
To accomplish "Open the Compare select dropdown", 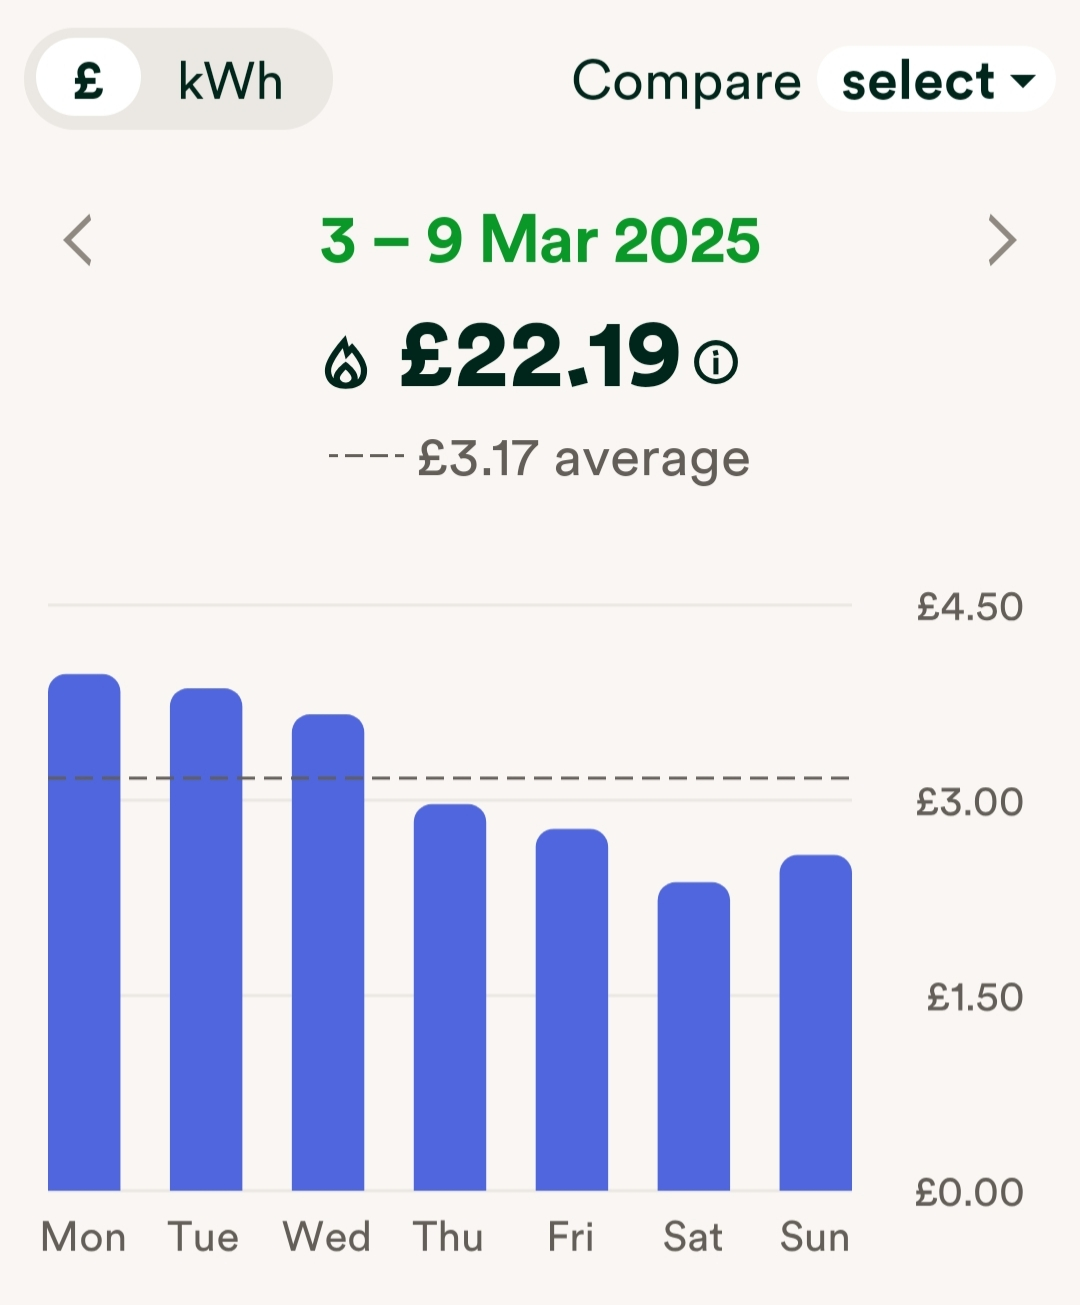I will (x=936, y=80).
